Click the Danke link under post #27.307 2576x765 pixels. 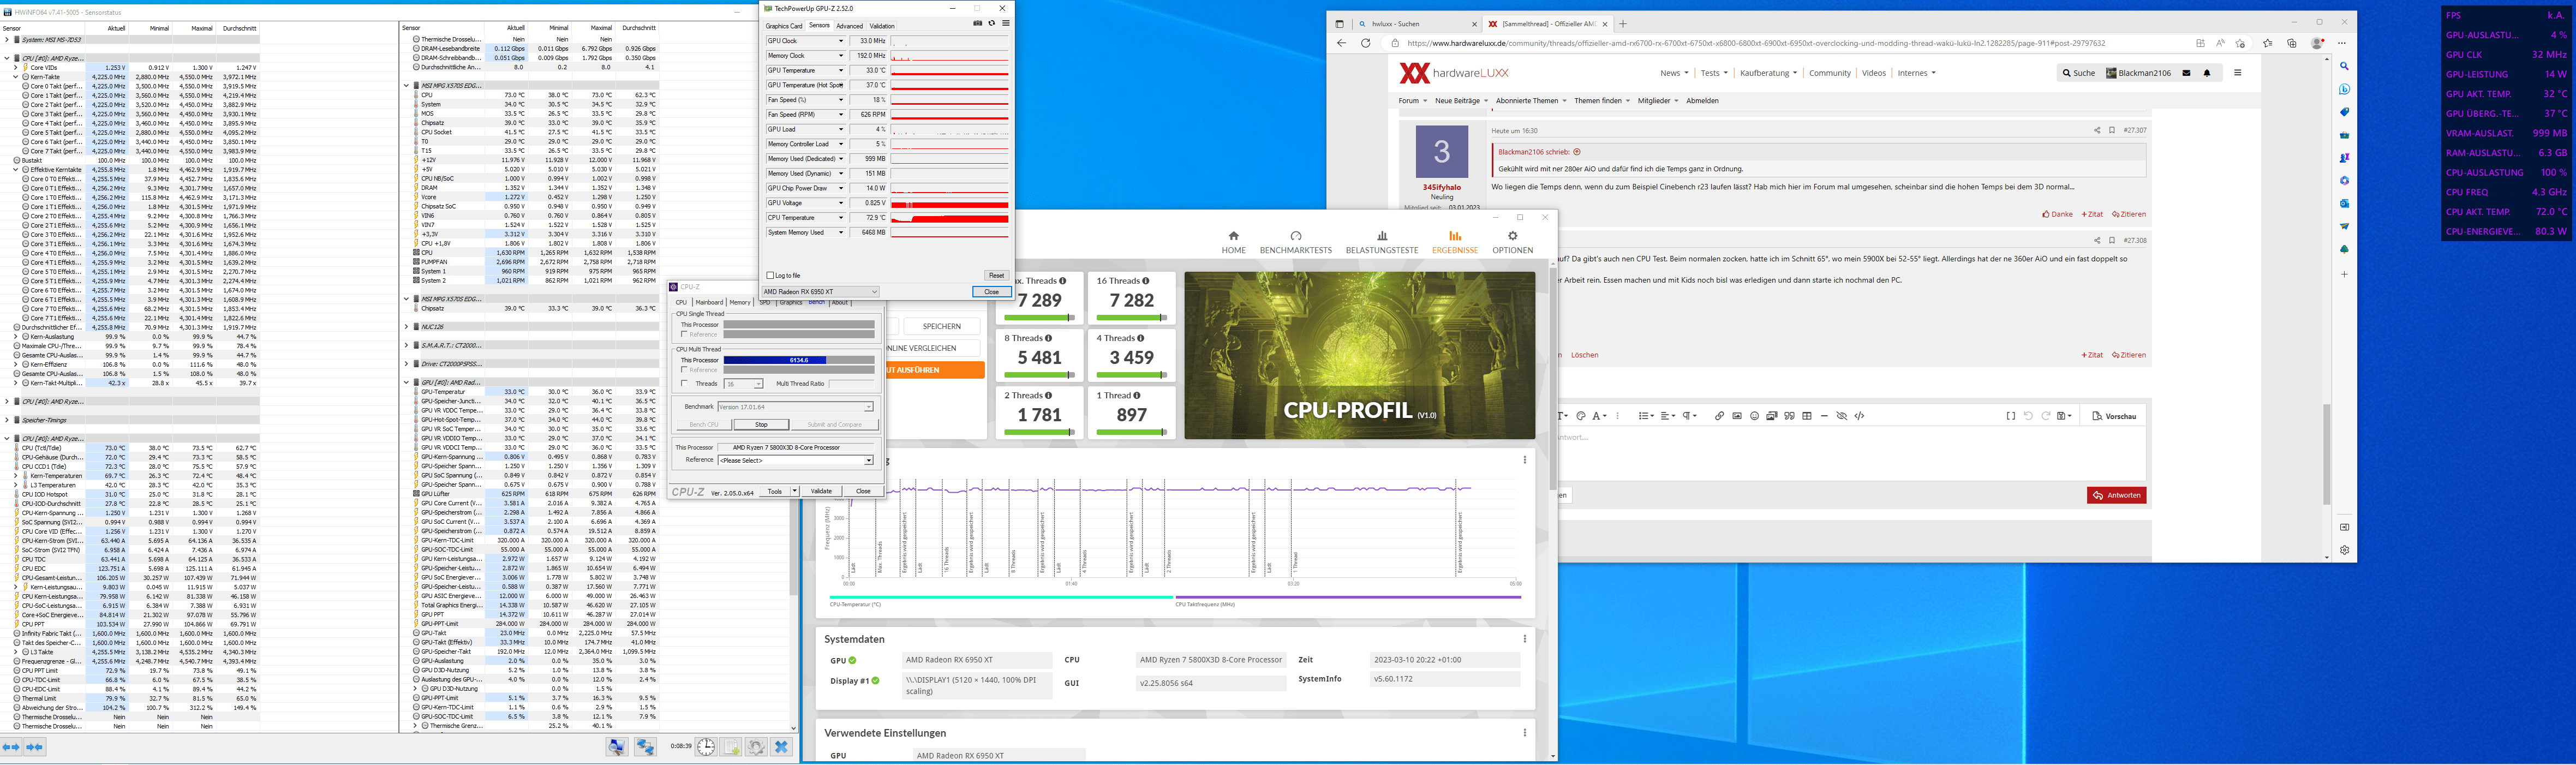[x=2058, y=214]
